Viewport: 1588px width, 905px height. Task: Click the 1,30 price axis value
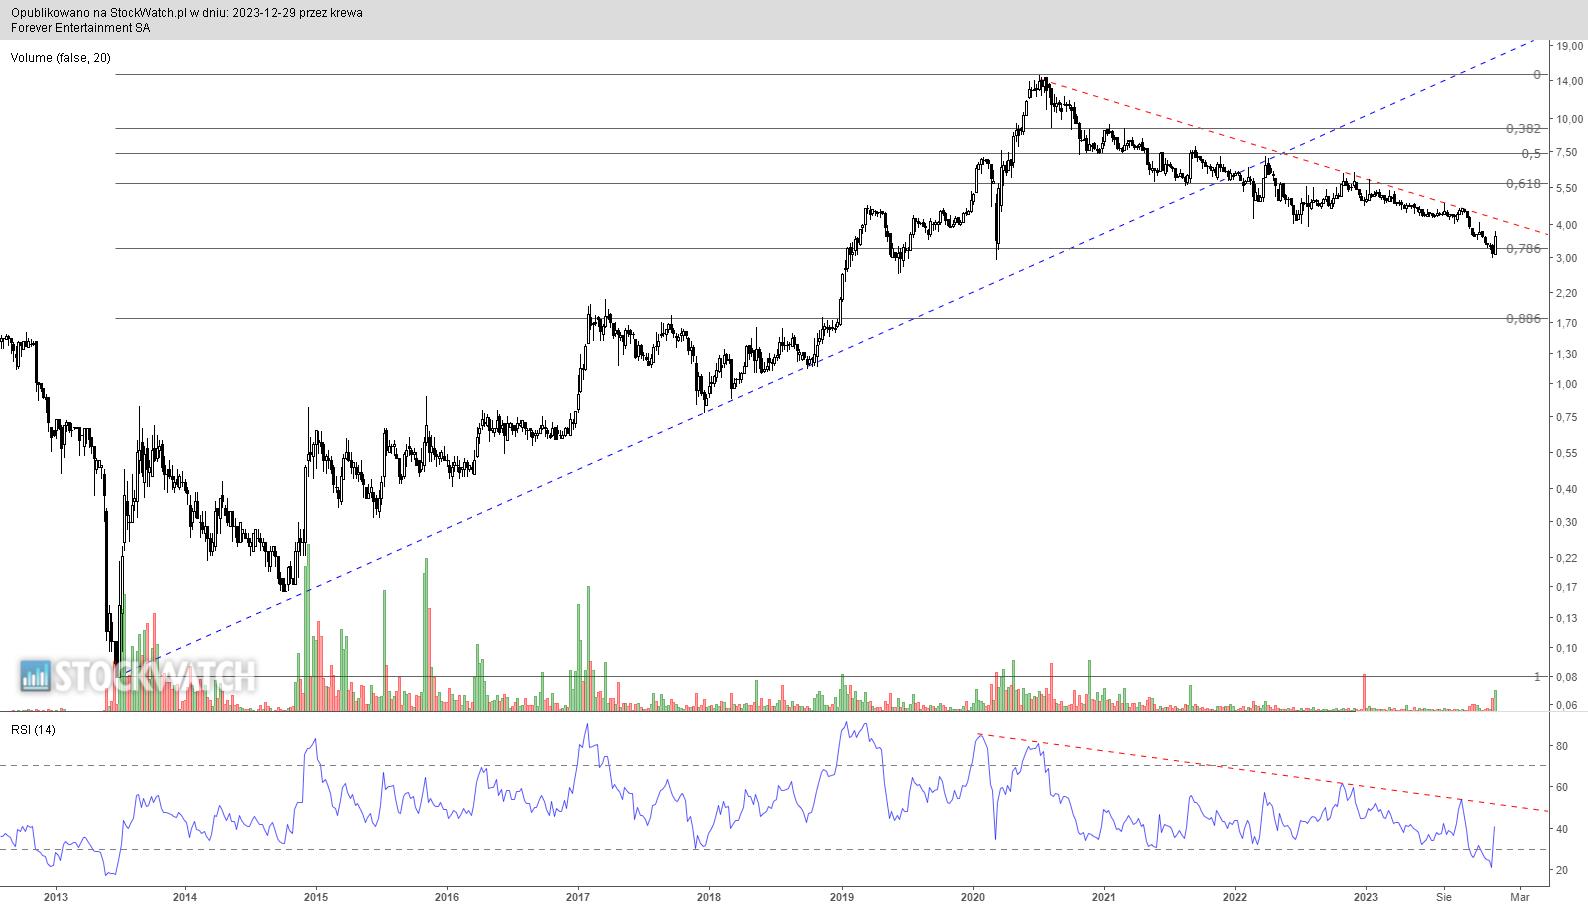[1566, 354]
